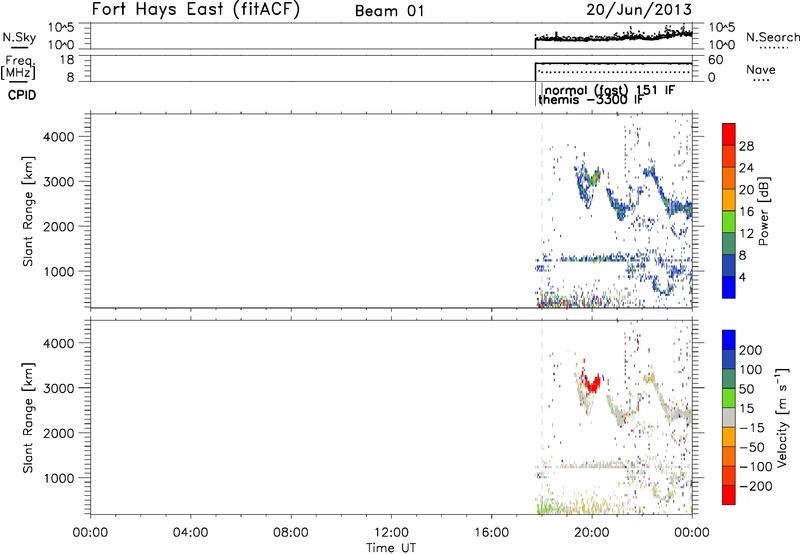Pick the Velocity segment between -100 and -50
Image resolution: width=800 pixels, height=554 pixels.
coord(729,456)
